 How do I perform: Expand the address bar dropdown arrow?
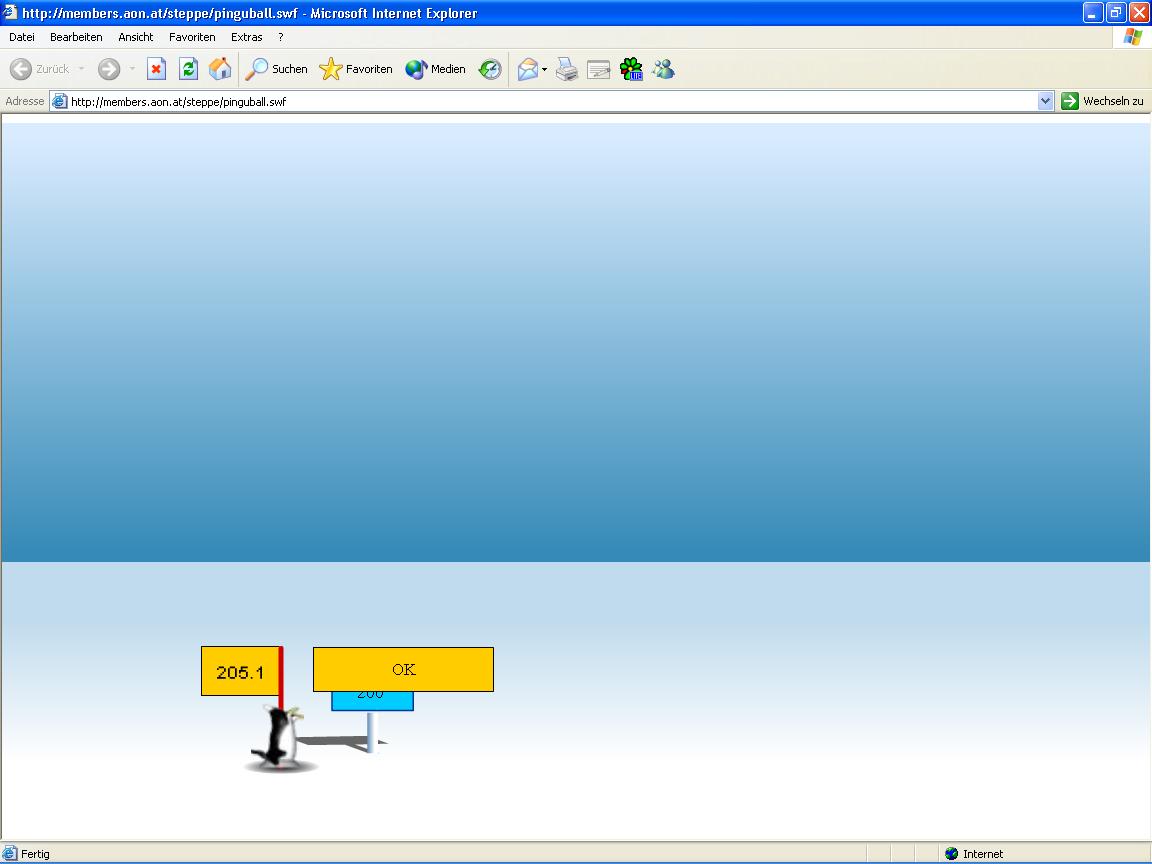[x=1046, y=101]
